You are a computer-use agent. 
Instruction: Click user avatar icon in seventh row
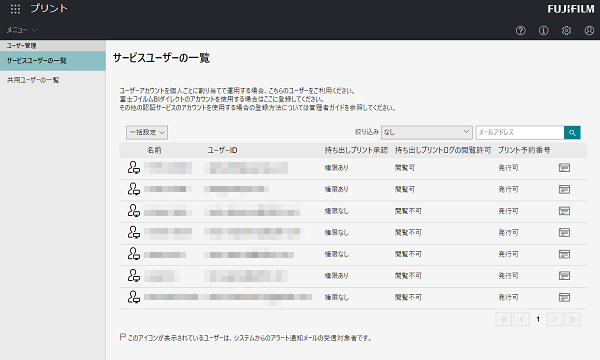(134, 297)
